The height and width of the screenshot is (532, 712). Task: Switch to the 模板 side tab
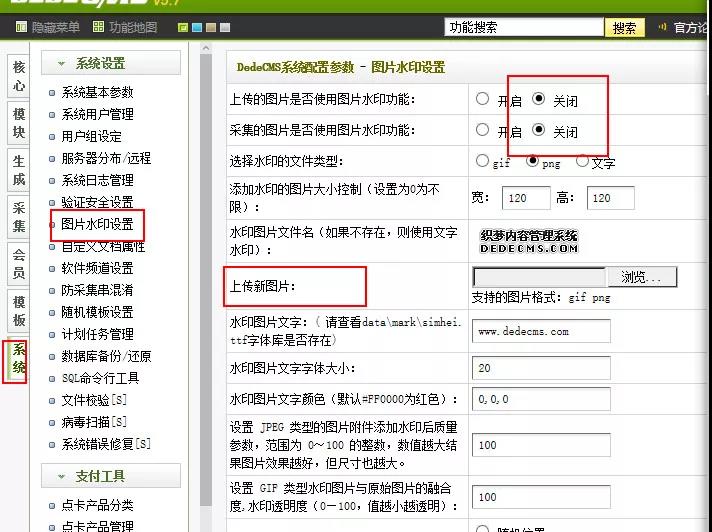coord(19,311)
